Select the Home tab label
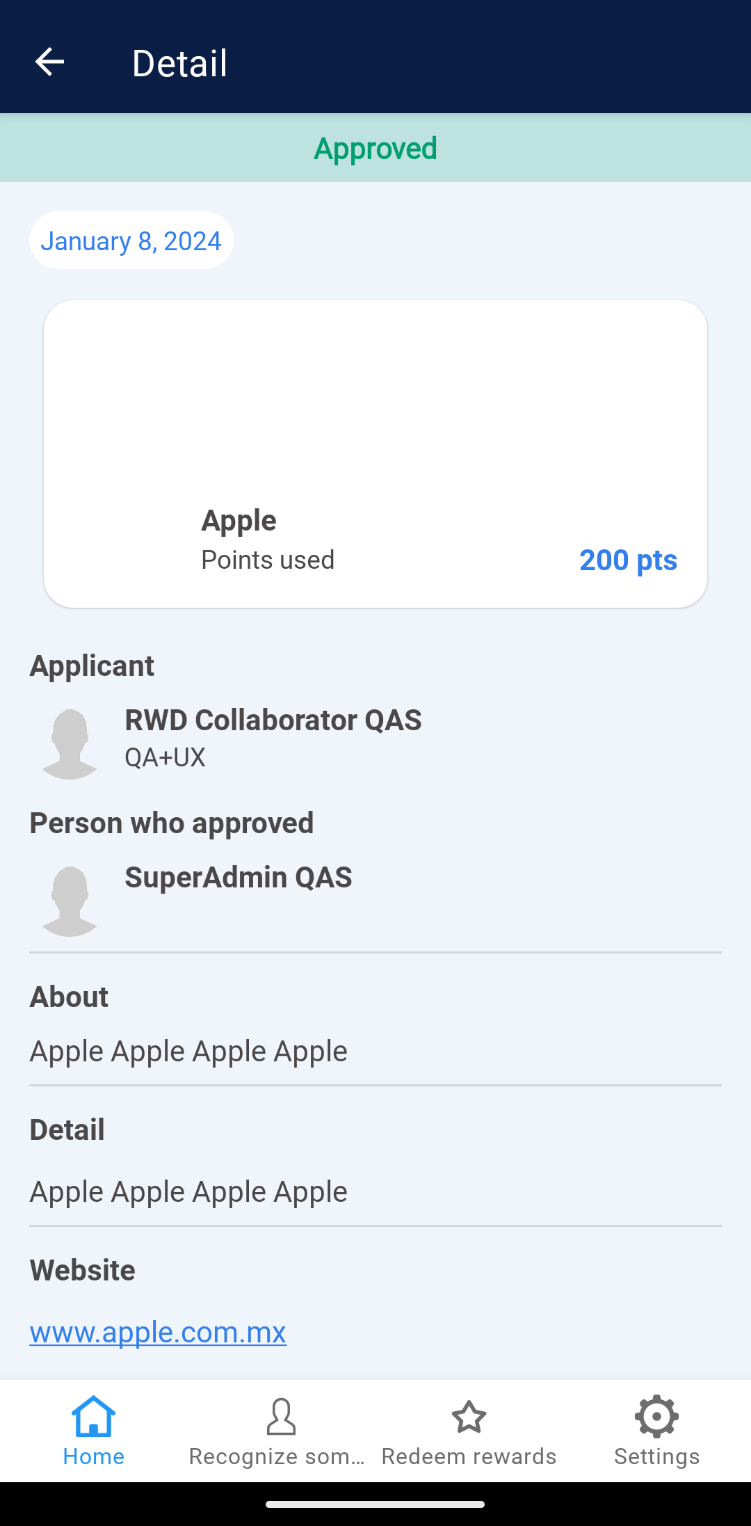This screenshot has height=1526, width=751. pyautogui.click(x=93, y=1456)
